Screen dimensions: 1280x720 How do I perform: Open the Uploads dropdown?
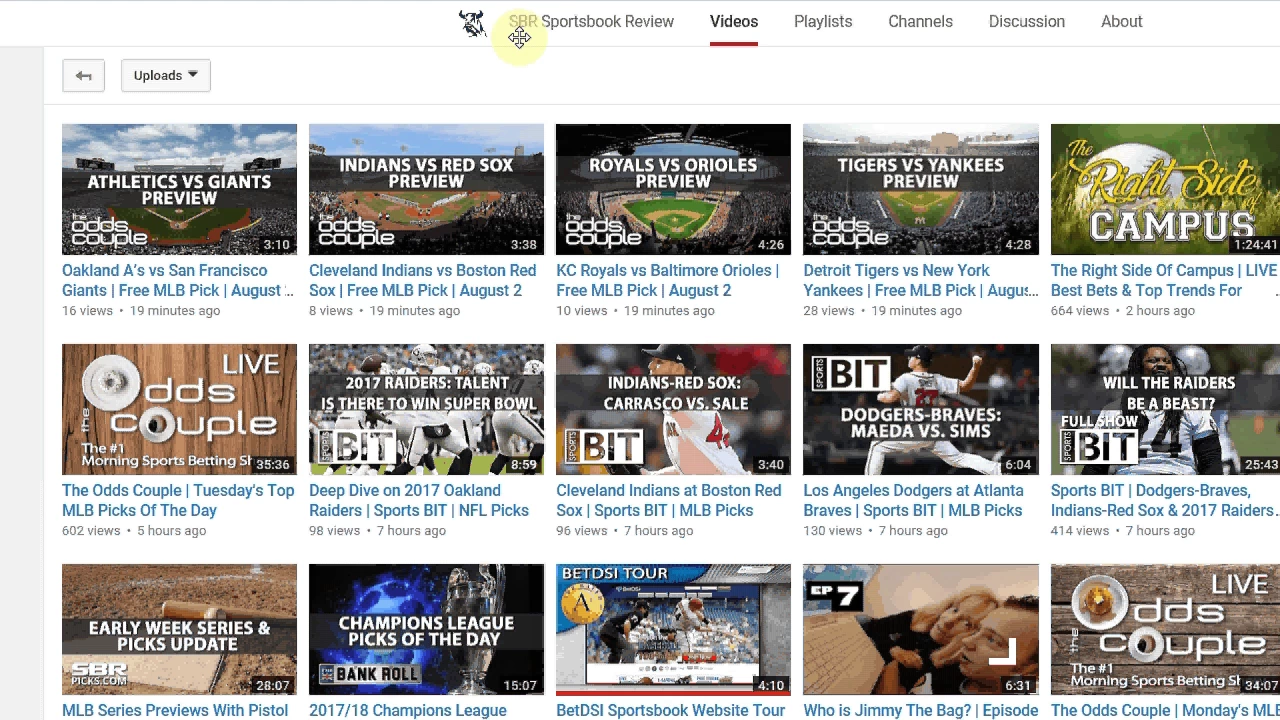click(166, 75)
